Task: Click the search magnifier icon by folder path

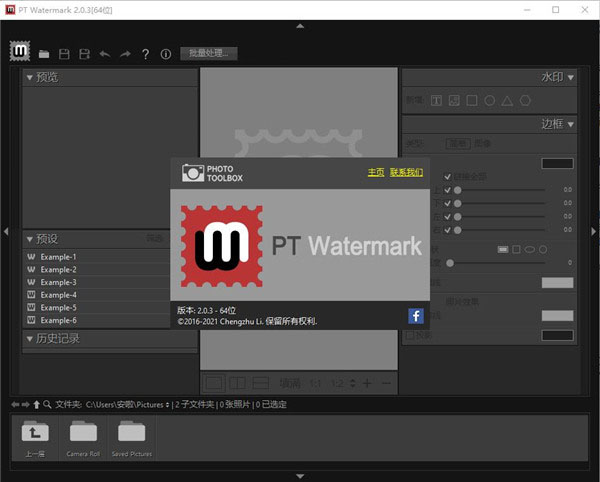Action: click(49, 404)
